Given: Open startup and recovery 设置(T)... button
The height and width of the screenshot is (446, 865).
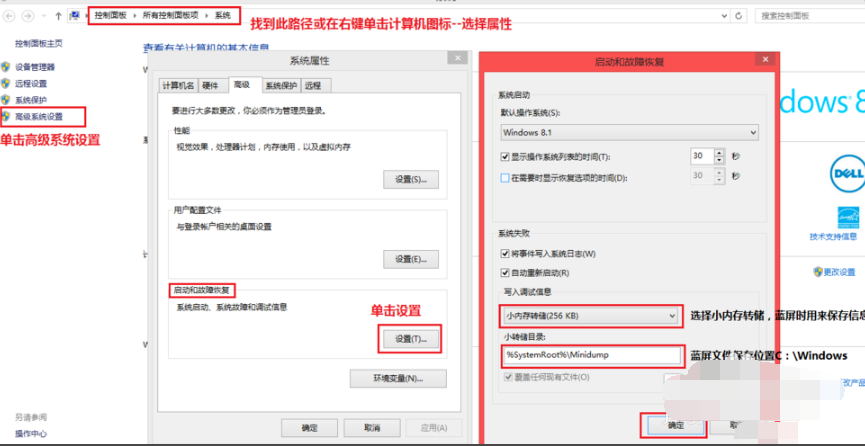Looking at the screenshot, I should point(410,338).
